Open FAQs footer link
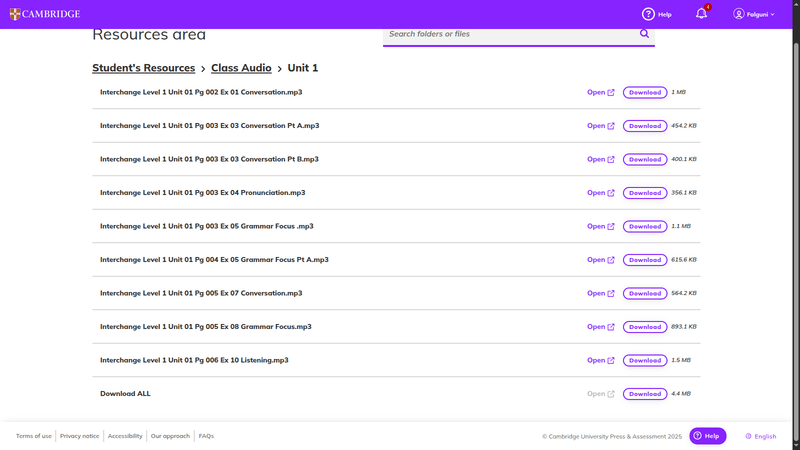800x450 pixels. (206, 436)
